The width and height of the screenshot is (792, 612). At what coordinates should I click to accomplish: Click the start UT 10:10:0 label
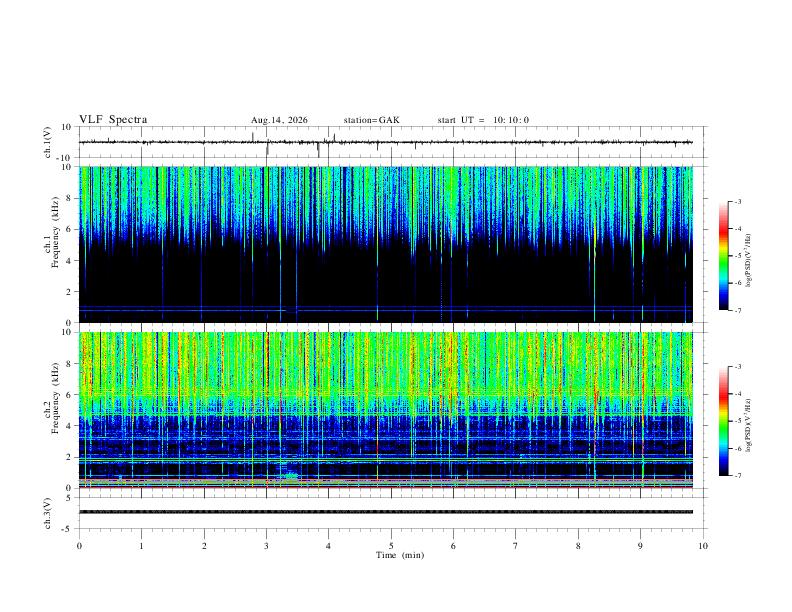pyautogui.click(x=483, y=120)
